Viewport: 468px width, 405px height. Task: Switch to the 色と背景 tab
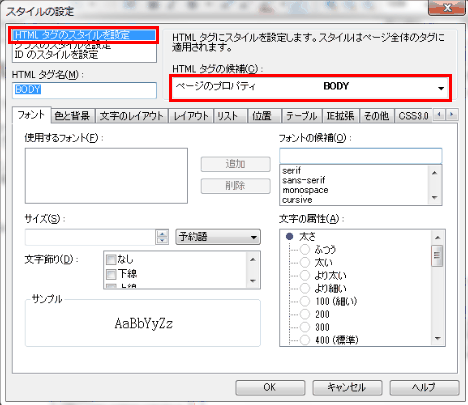73,116
